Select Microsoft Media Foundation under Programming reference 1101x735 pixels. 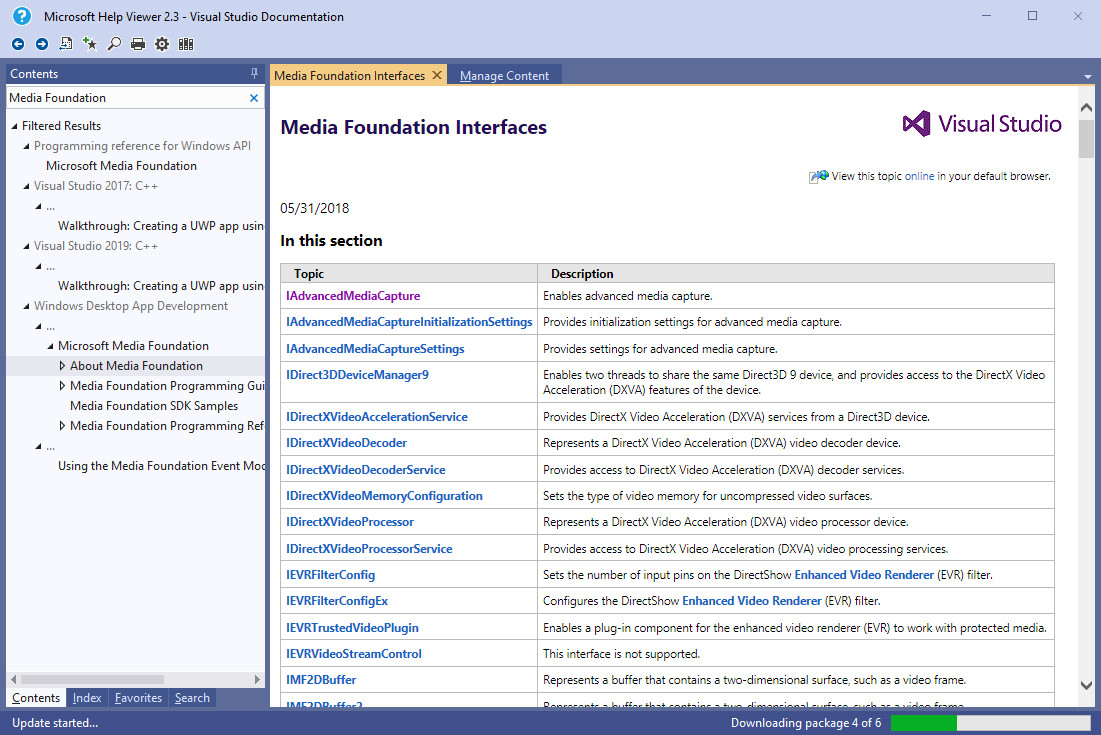coord(121,166)
